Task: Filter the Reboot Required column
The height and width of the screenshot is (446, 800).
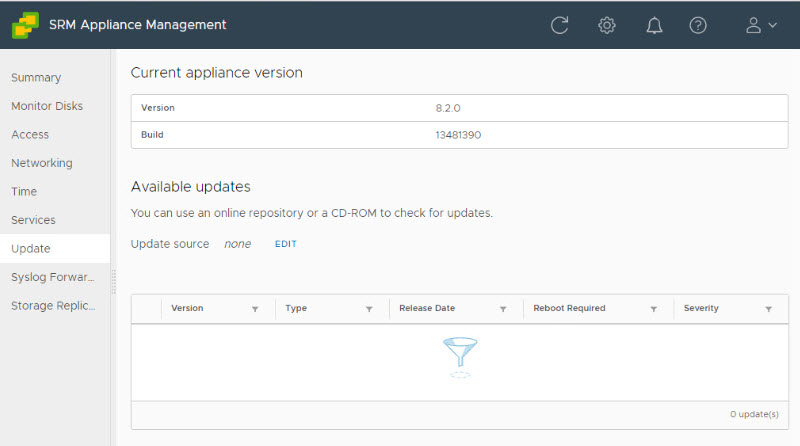Action: pos(653,309)
